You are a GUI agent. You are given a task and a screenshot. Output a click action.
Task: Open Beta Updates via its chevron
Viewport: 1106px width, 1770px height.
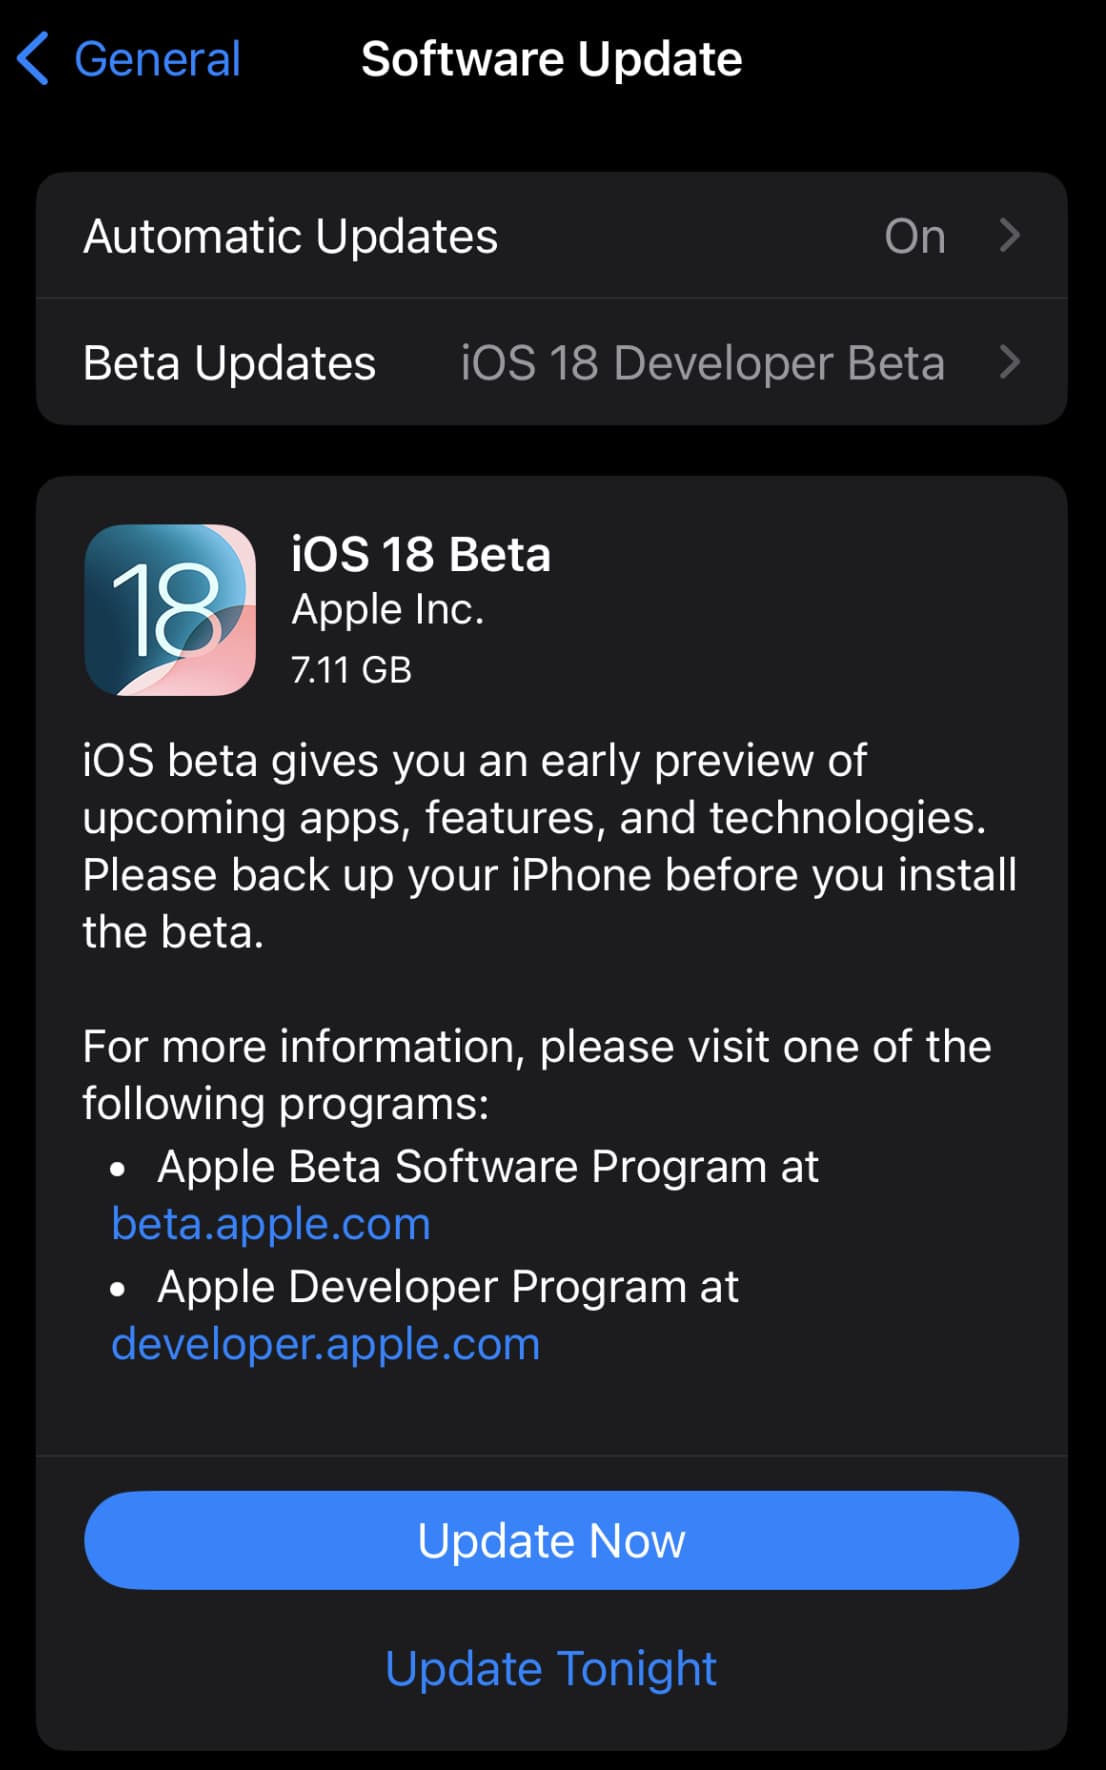tap(1012, 363)
